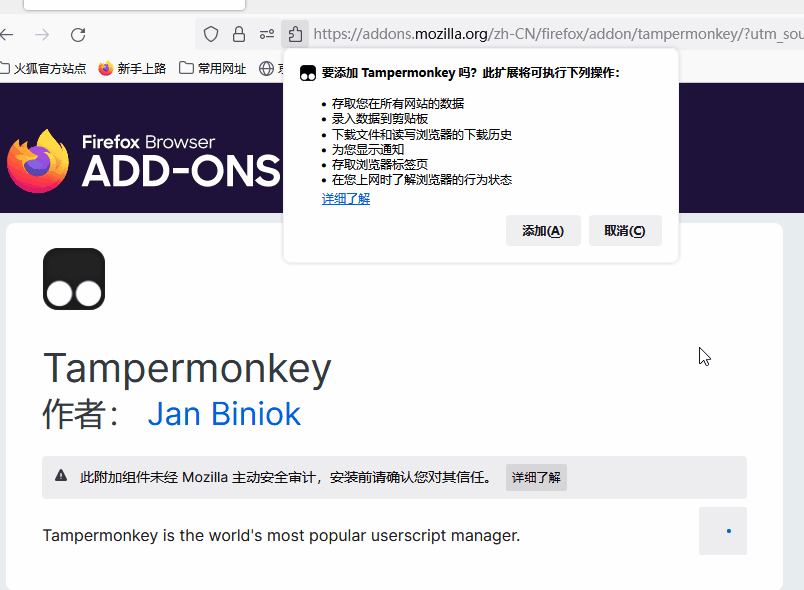Click the Tampermonkey icon in the install prompt
The image size is (804, 590).
click(x=308, y=73)
